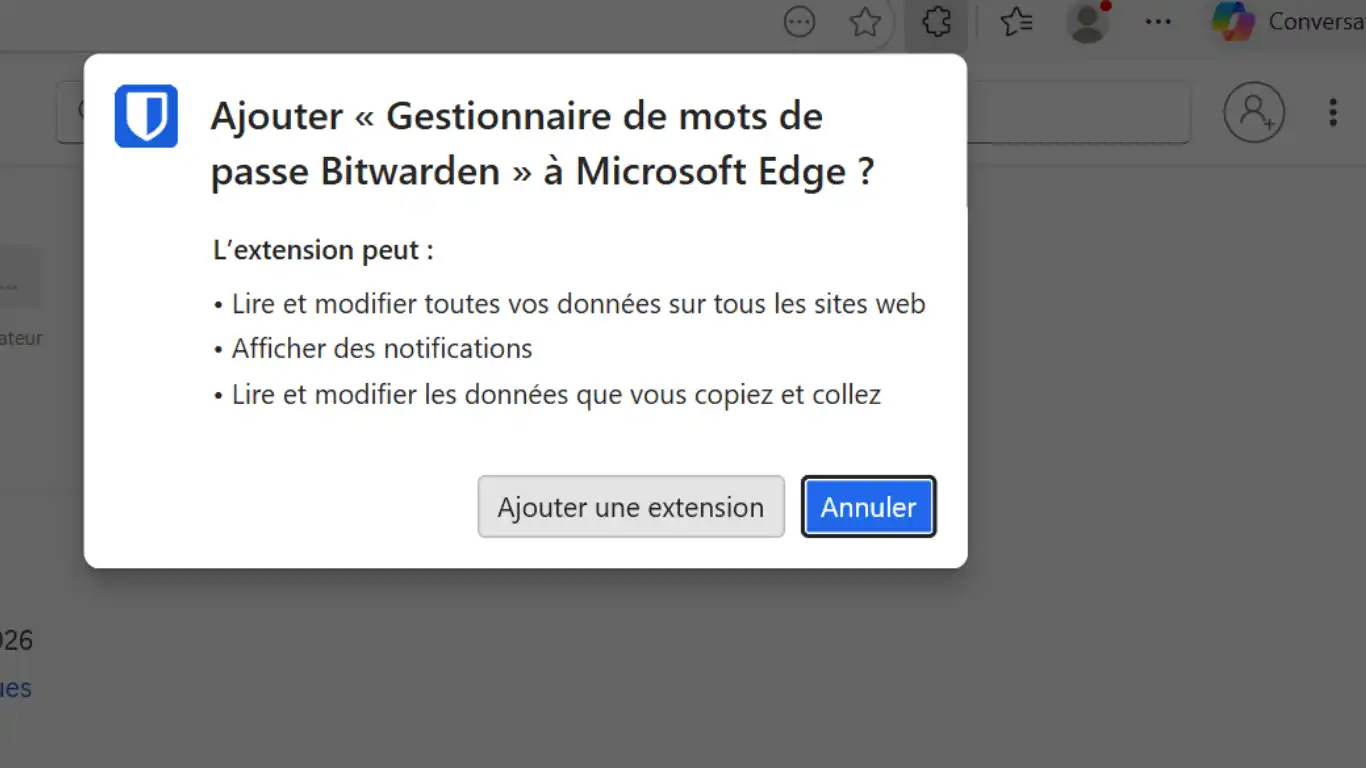Click the "sur tous les sites web" permission
The height and width of the screenshot is (768, 1366).
(578, 303)
